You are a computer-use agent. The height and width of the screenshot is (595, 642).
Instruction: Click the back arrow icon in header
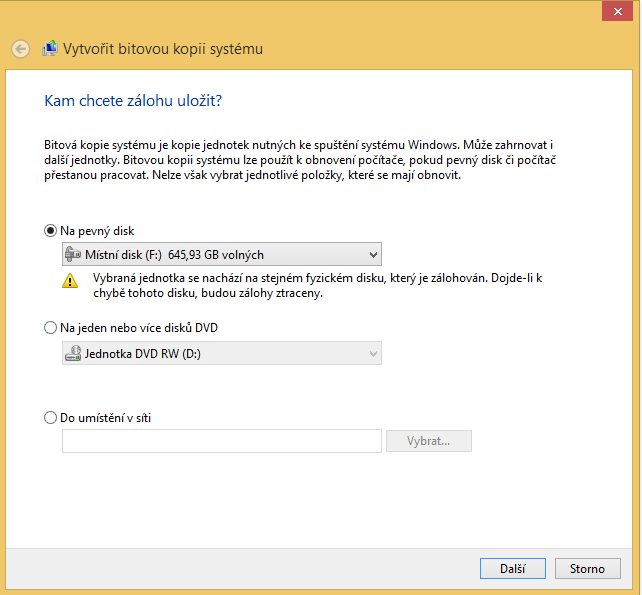(20, 49)
